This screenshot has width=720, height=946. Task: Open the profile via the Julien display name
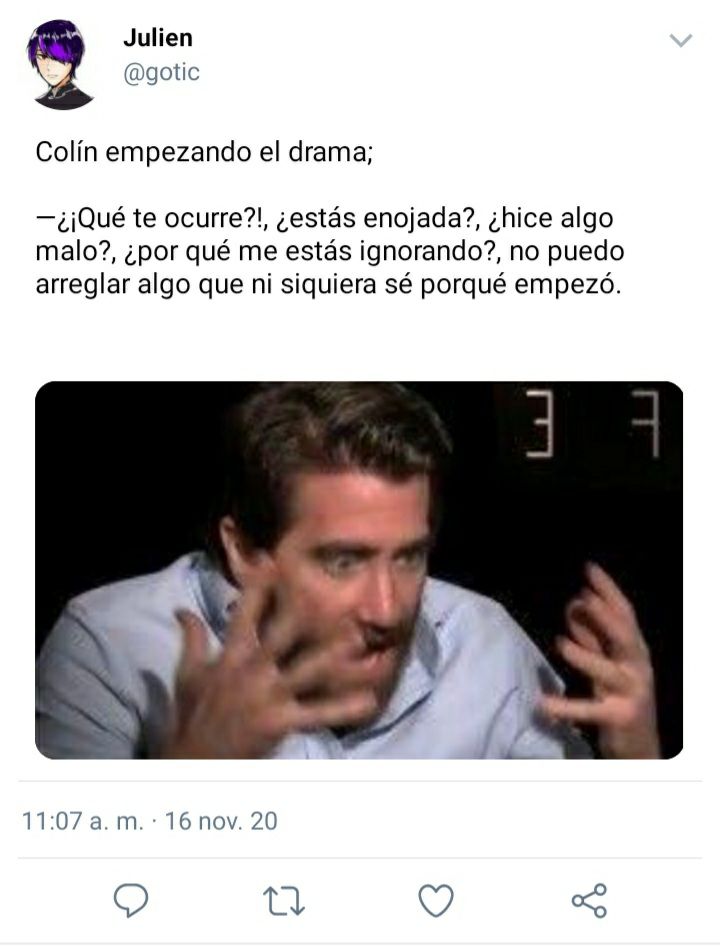(x=158, y=38)
